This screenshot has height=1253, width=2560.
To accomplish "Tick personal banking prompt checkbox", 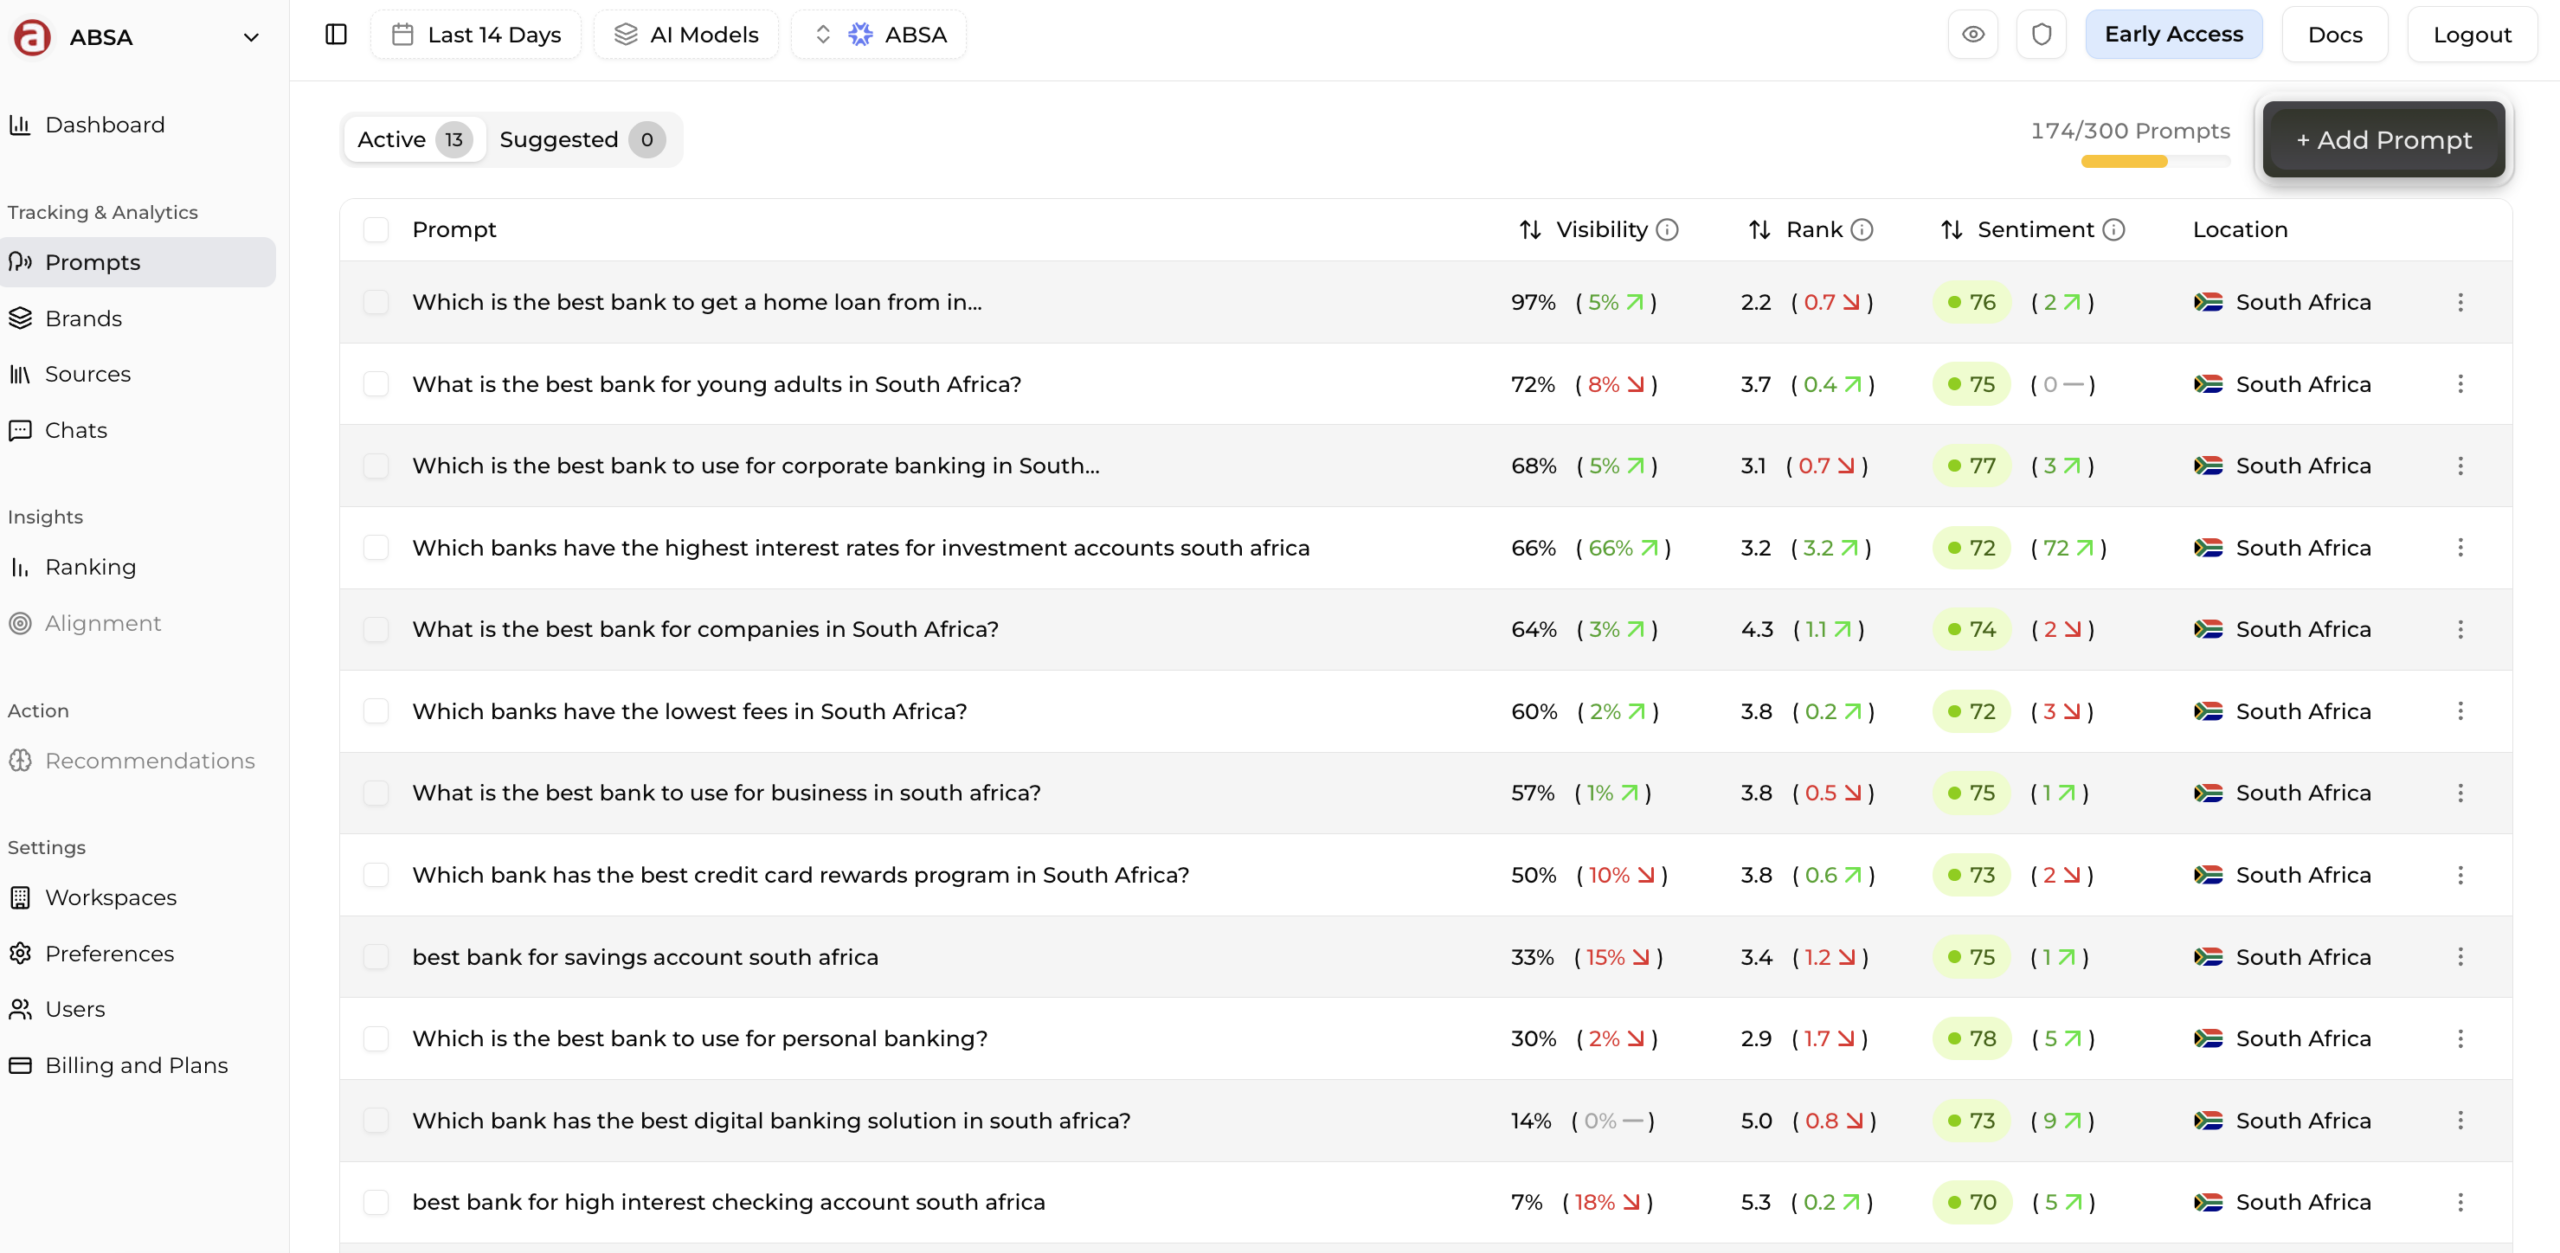I will tap(376, 1039).
